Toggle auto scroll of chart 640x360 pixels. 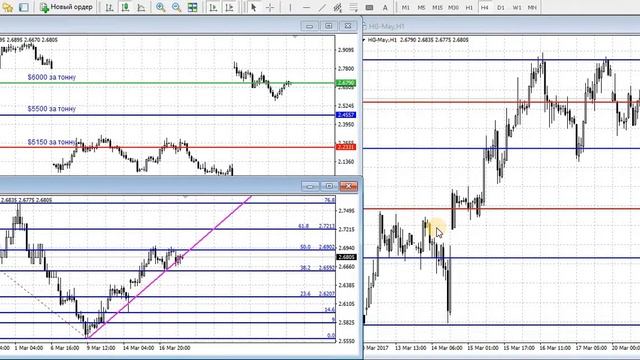coord(213,7)
